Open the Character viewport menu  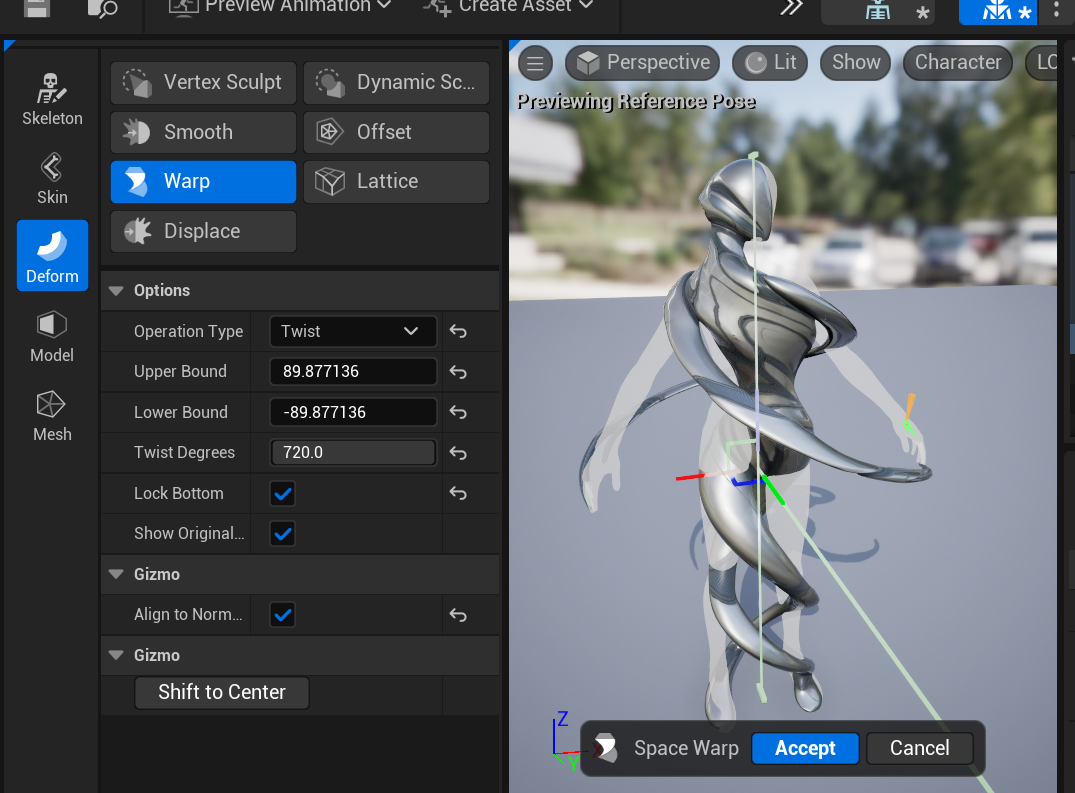[958, 63]
